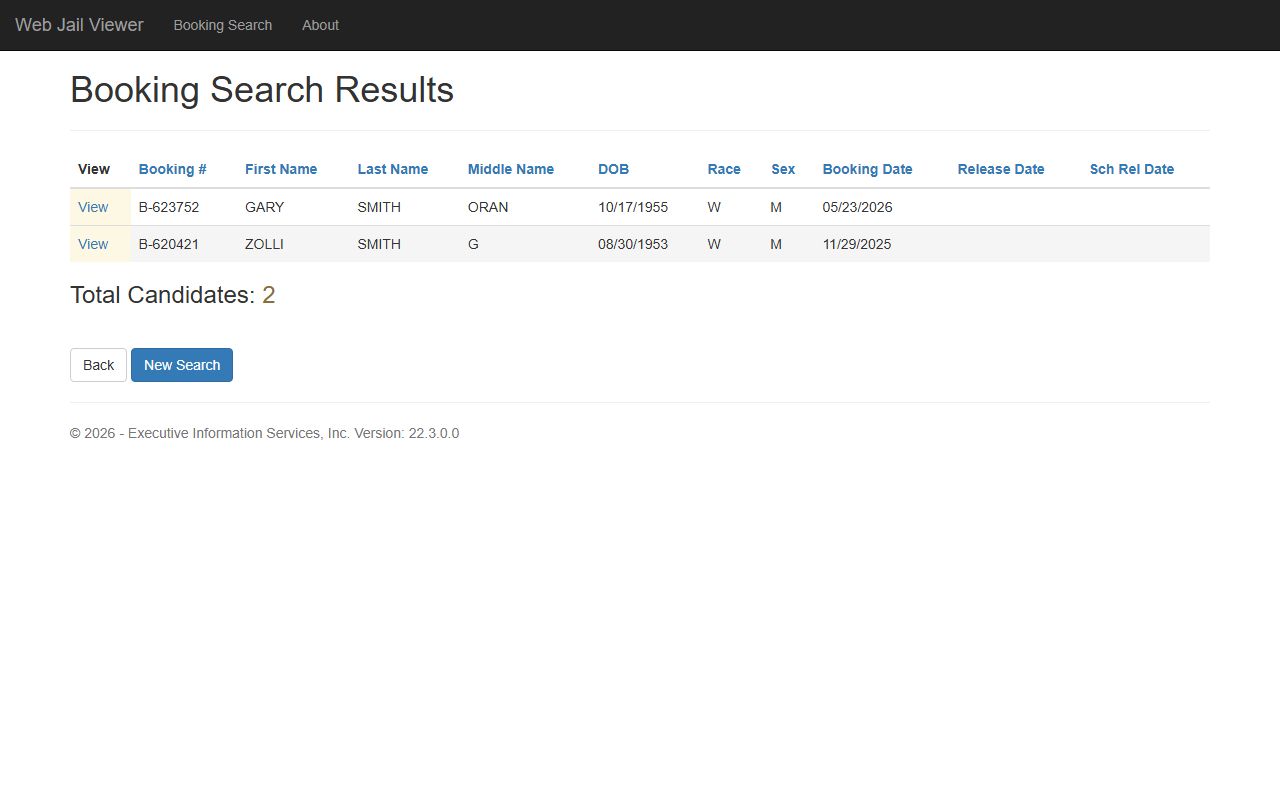Go to Booking Search in navbar
Image resolution: width=1280 pixels, height=800 pixels.
[222, 25]
